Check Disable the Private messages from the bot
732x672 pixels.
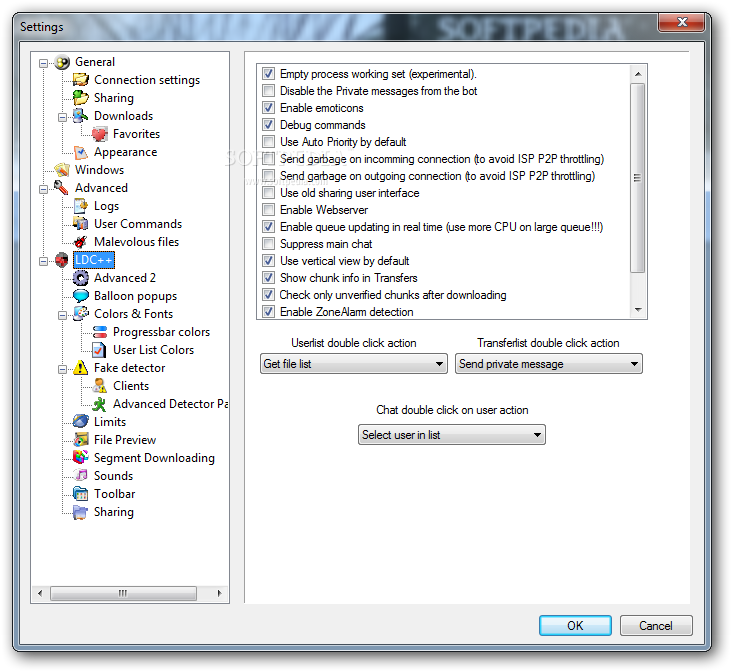pyautogui.click(x=268, y=91)
